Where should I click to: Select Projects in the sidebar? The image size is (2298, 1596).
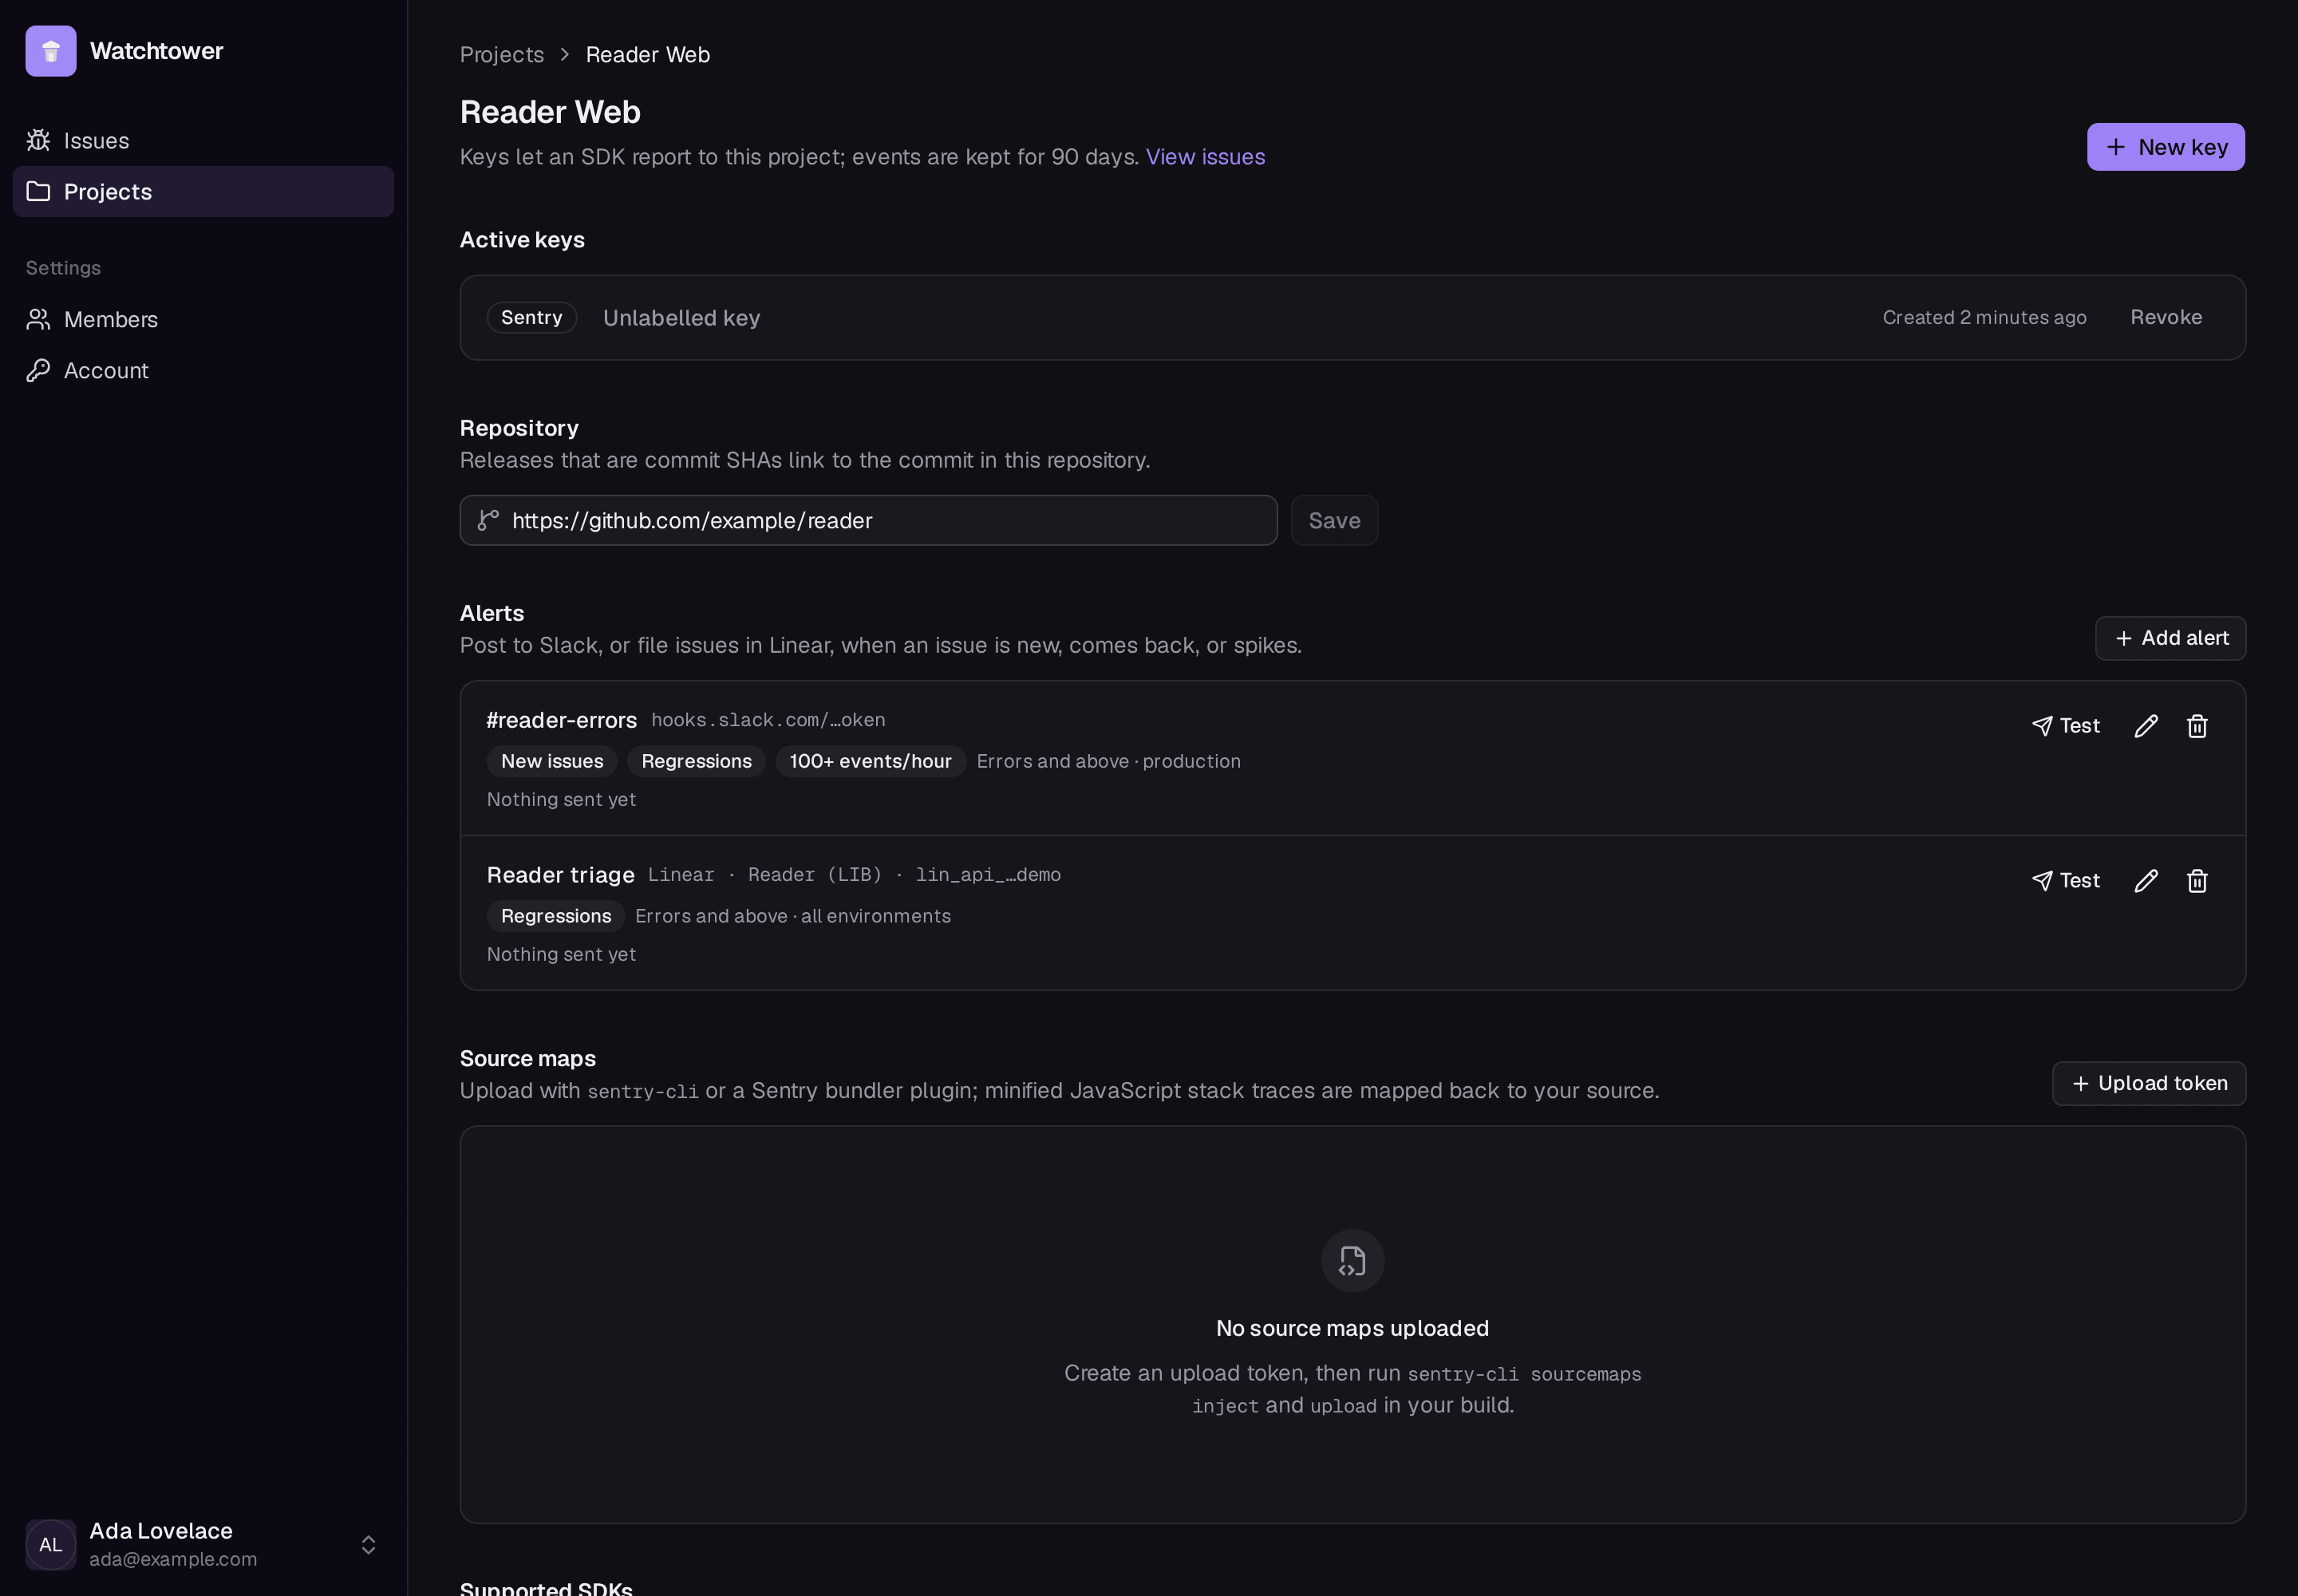coord(203,192)
